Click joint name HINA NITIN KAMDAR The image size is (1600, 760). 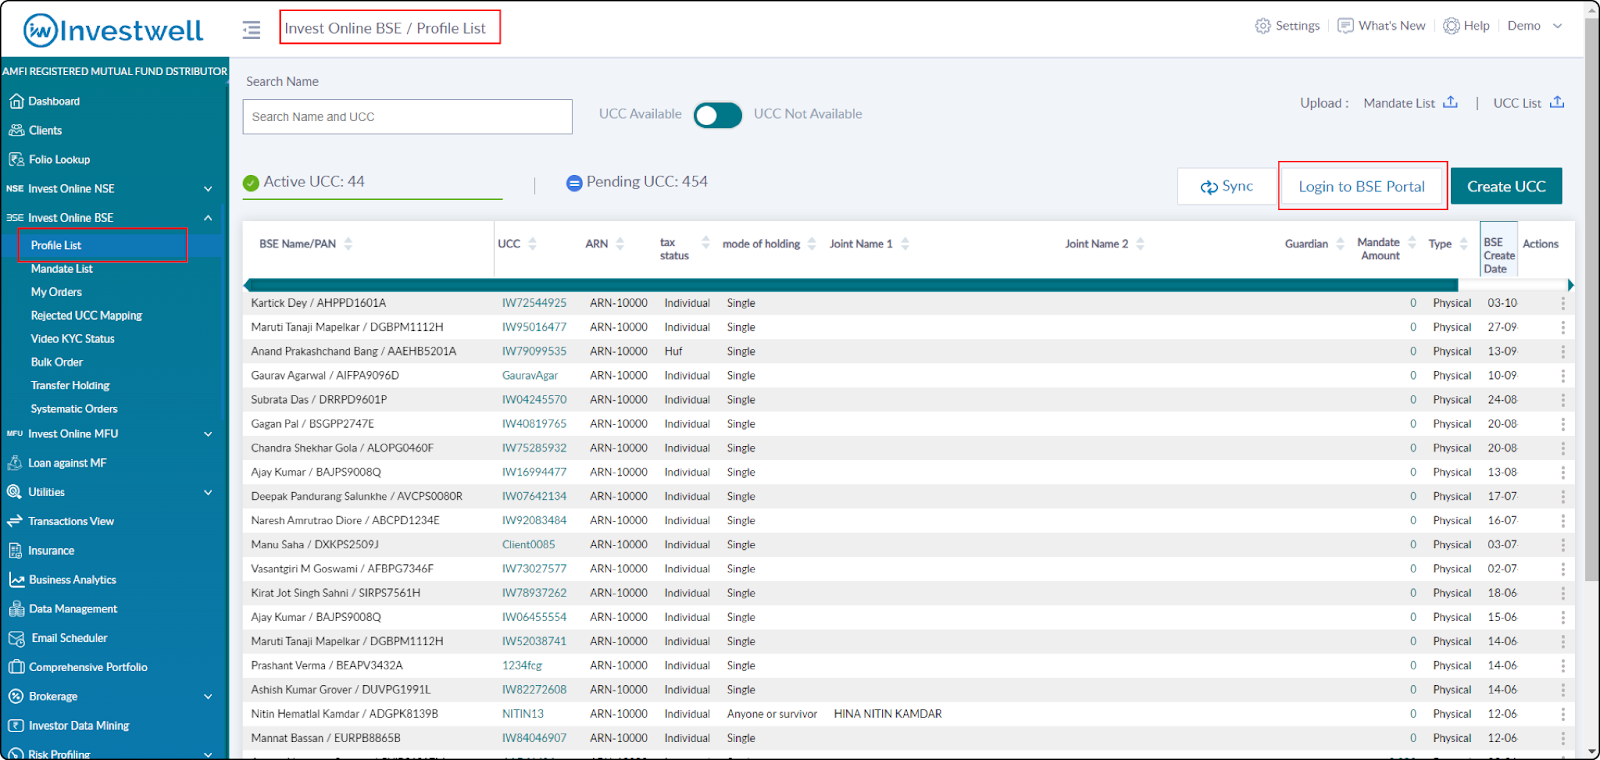888,714
